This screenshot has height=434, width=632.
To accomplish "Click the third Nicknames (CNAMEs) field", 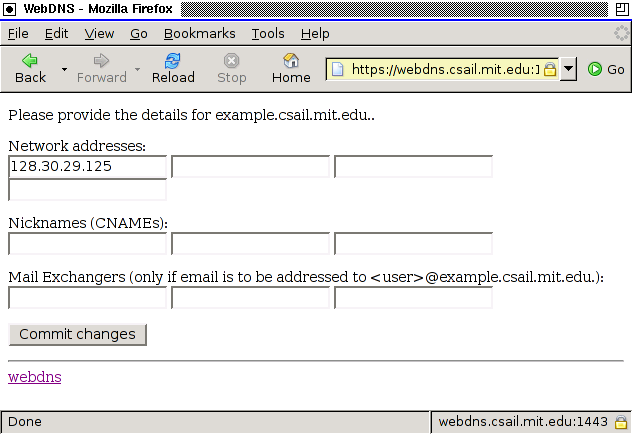I will 414,243.
